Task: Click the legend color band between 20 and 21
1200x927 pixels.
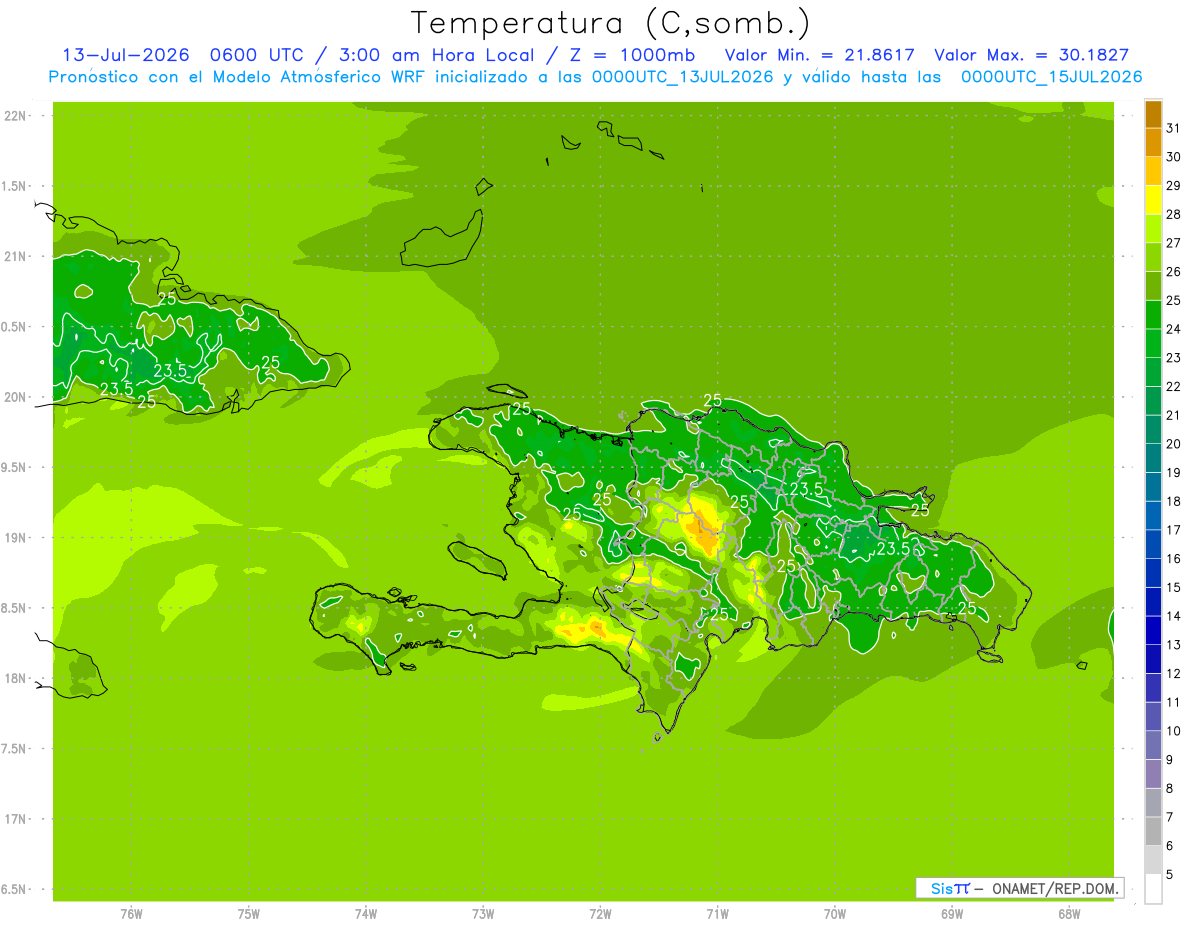Action: point(1153,430)
